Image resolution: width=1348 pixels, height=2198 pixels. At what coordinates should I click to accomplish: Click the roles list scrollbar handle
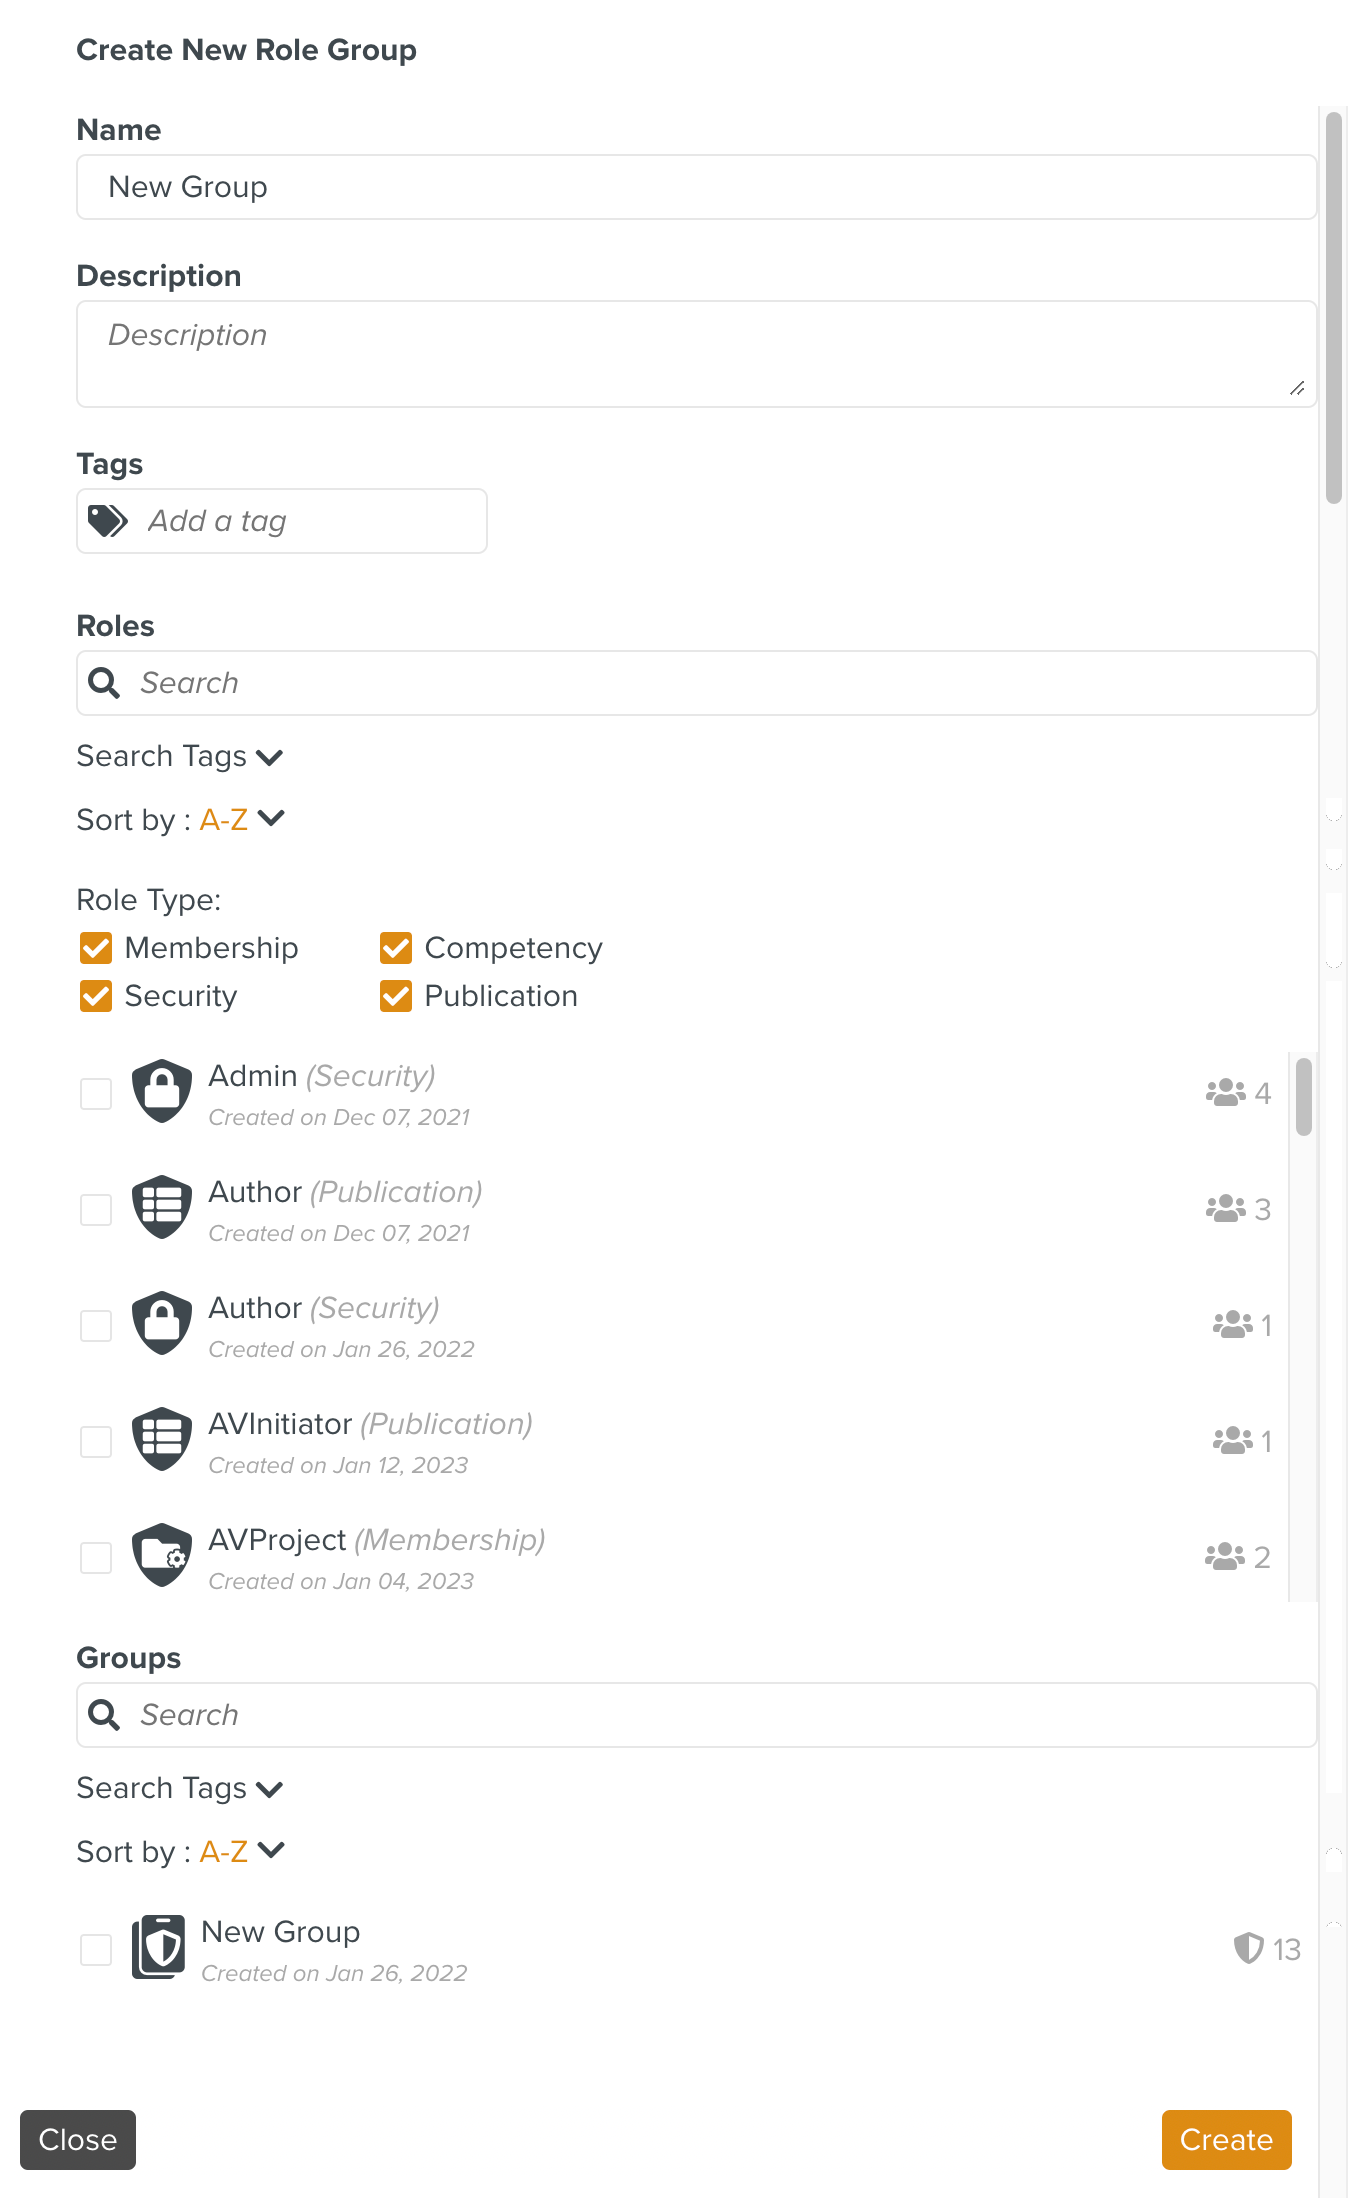pos(1303,1098)
